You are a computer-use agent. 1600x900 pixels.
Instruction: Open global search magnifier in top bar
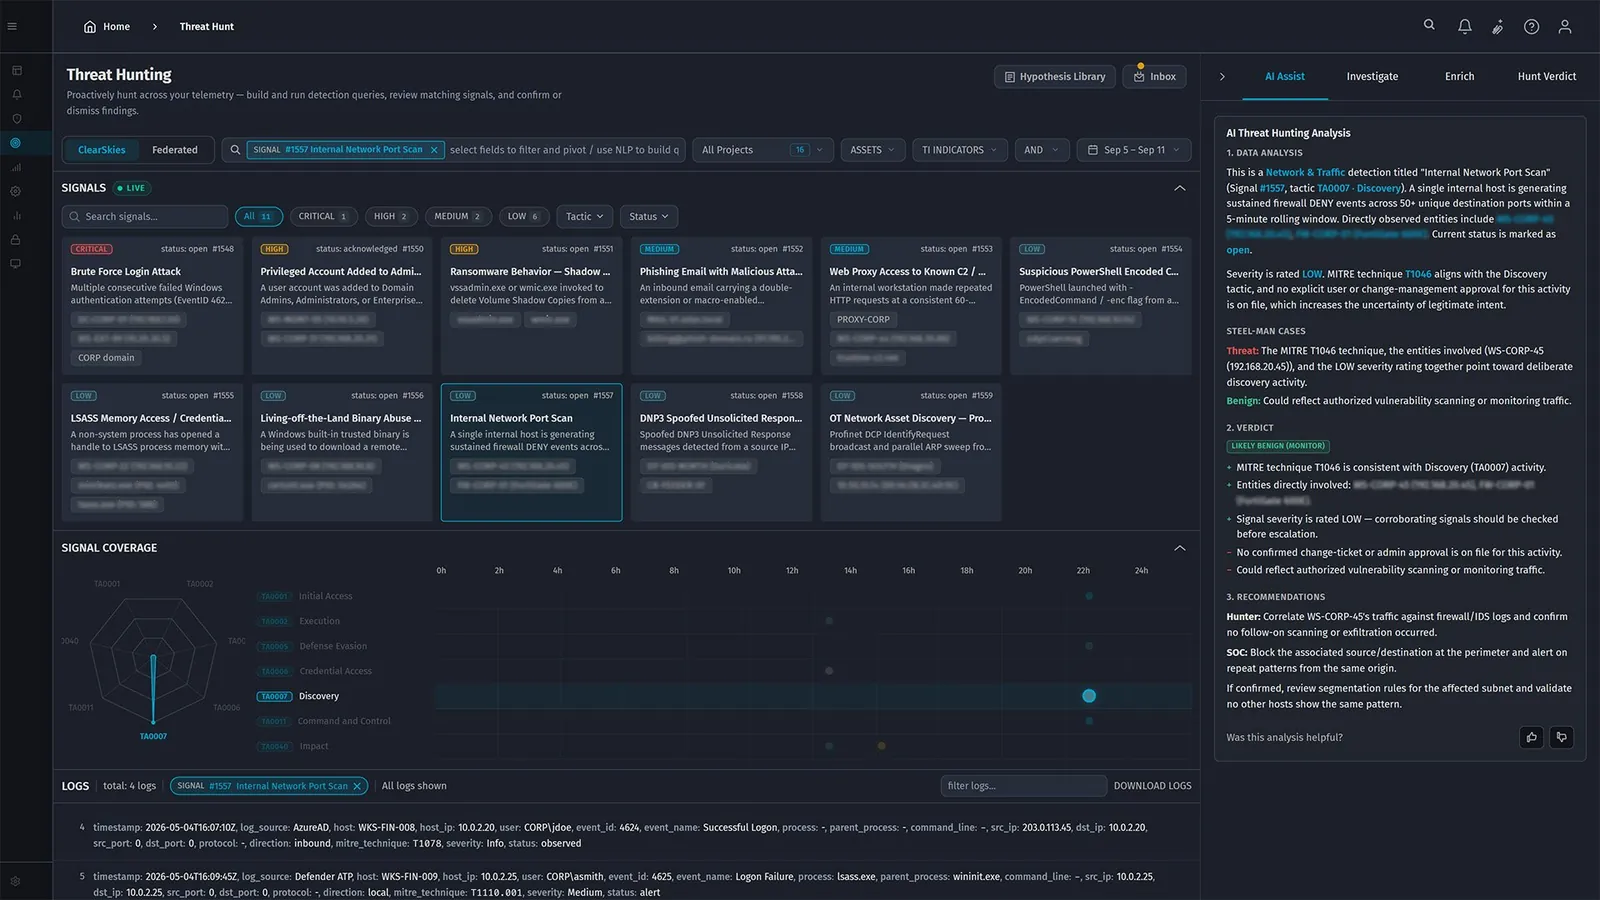tap(1429, 26)
